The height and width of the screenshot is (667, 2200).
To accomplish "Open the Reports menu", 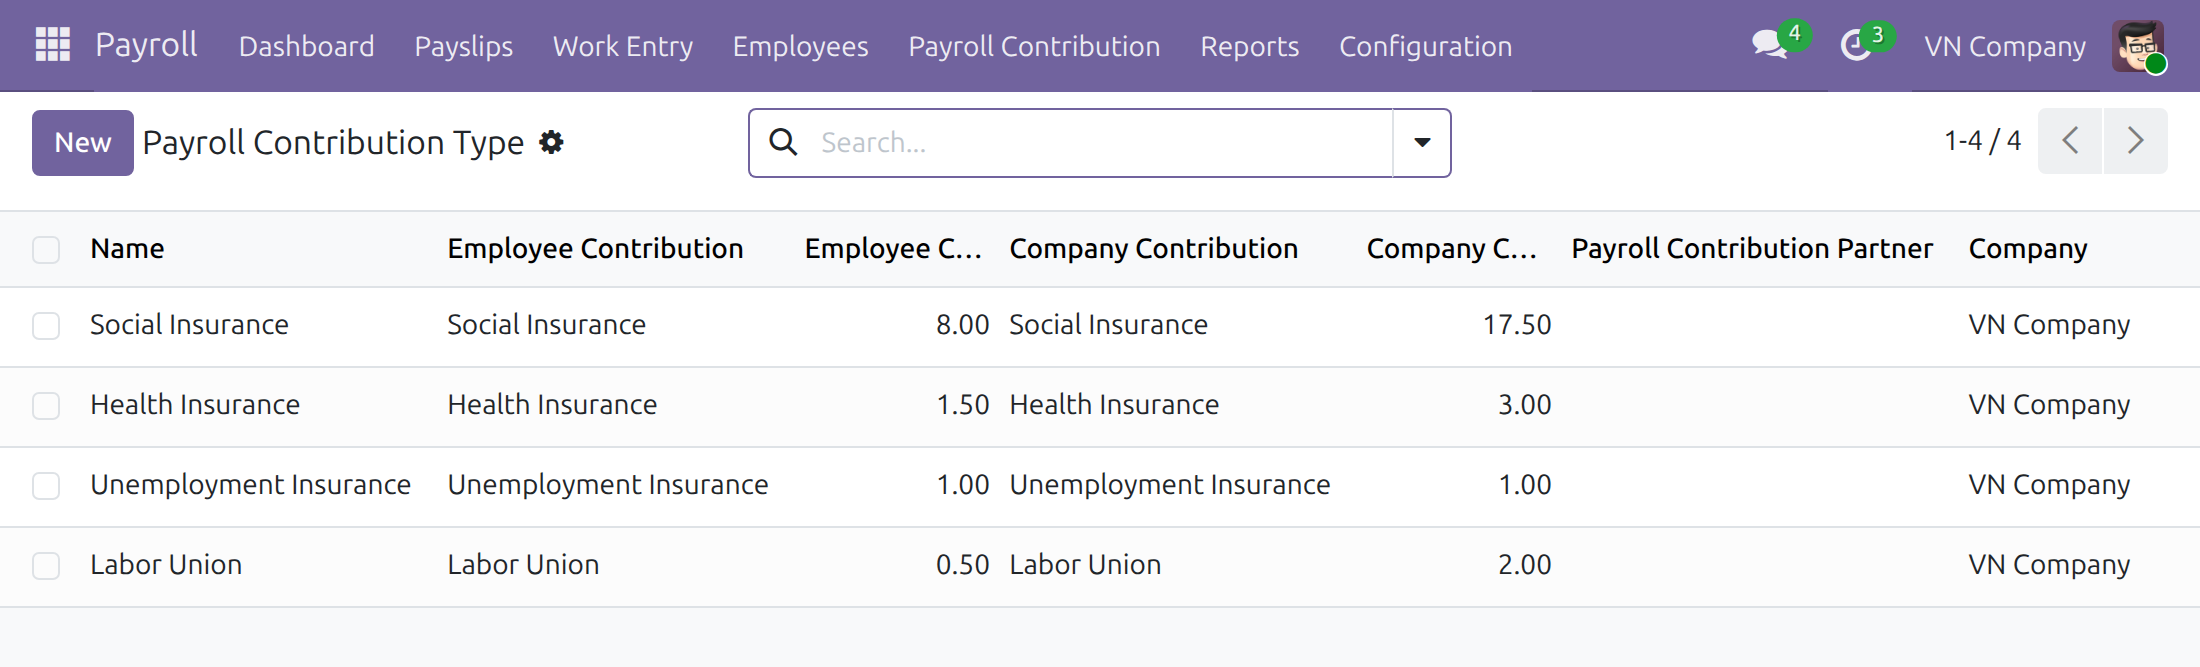I will pyautogui.click(x=1249, y=46).
